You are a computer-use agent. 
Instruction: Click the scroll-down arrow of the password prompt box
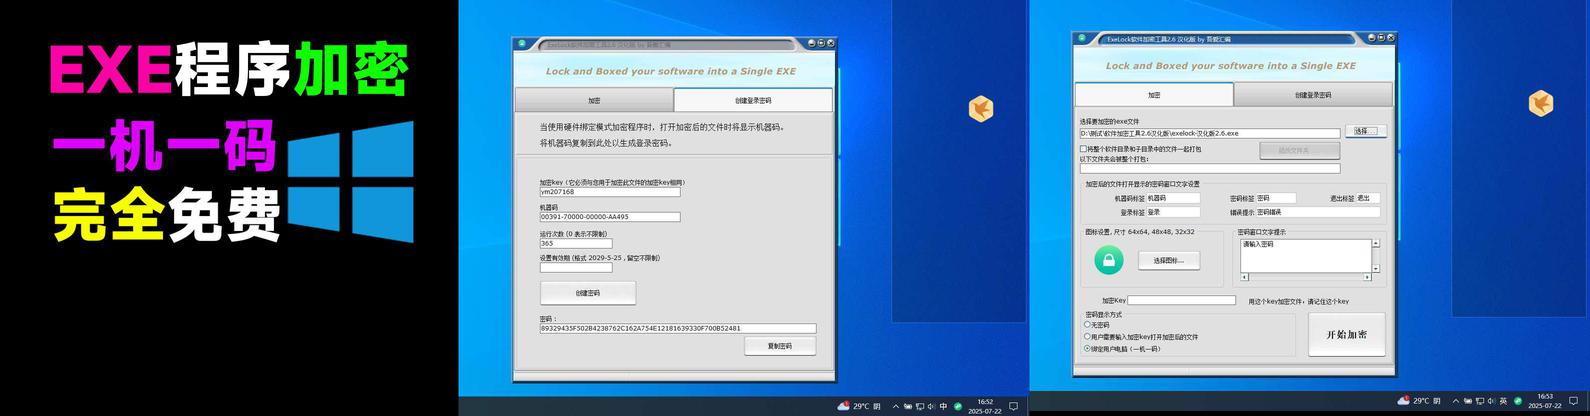coord(1376,269)
